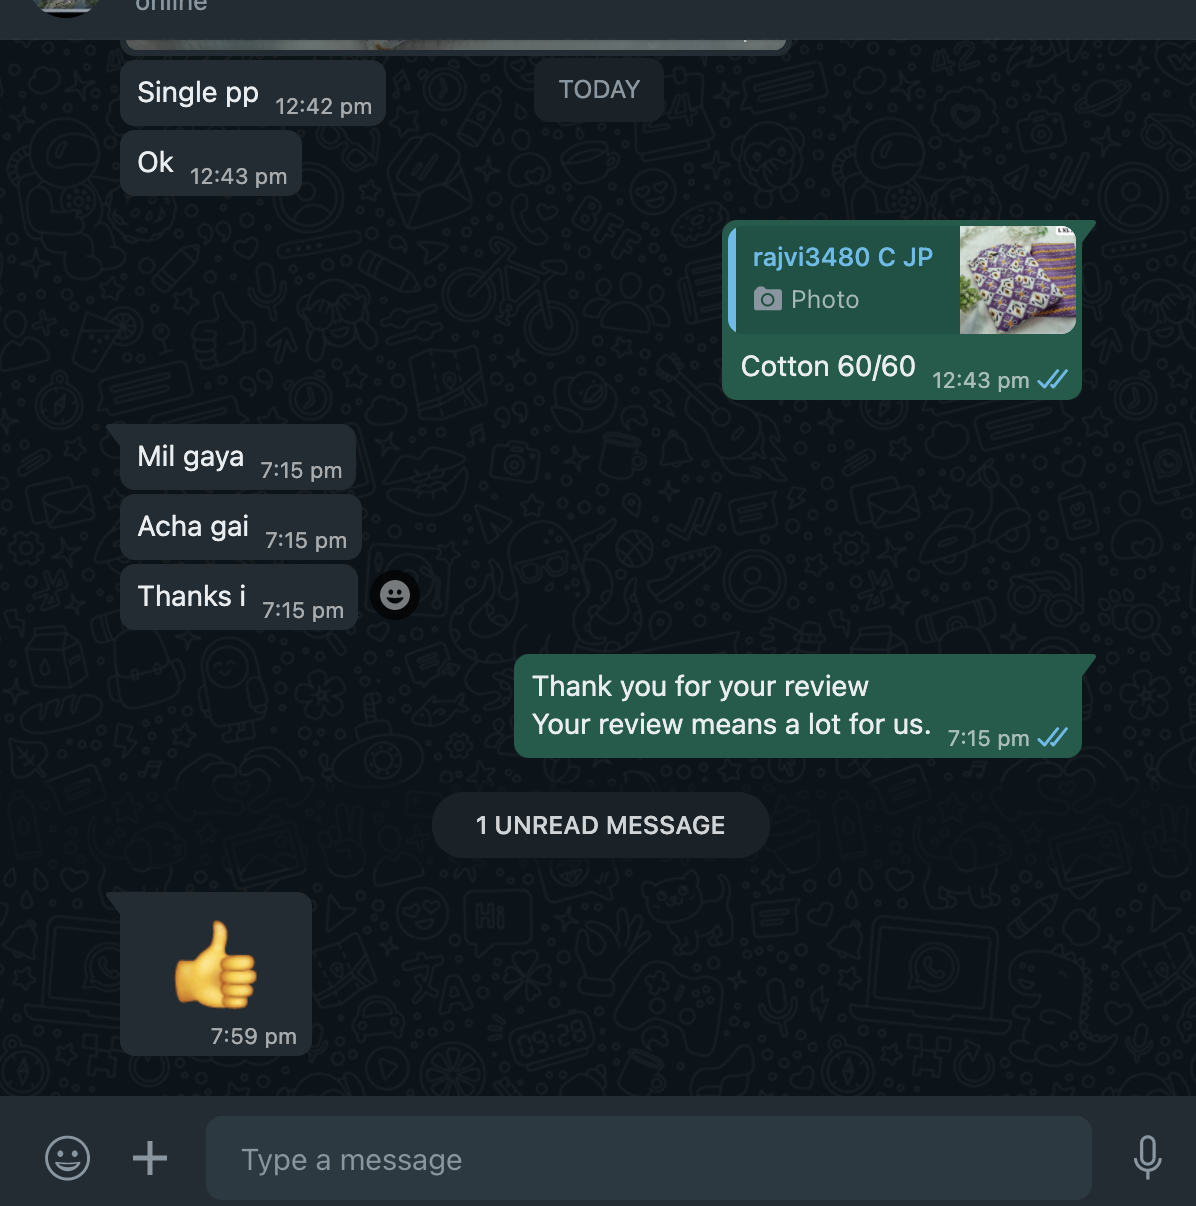Click the camera Photo icon in quoted reply
This screenshot has height=1206, width=1196.
tap(767, 299)
